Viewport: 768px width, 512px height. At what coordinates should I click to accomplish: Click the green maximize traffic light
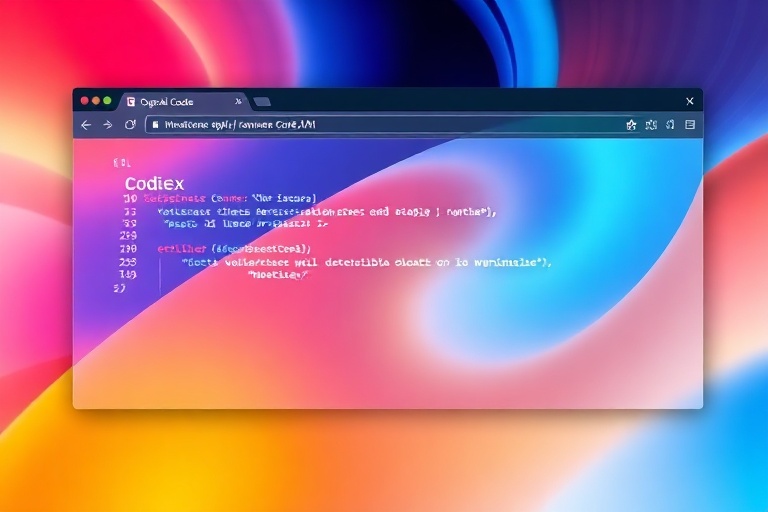pos(107,101)
